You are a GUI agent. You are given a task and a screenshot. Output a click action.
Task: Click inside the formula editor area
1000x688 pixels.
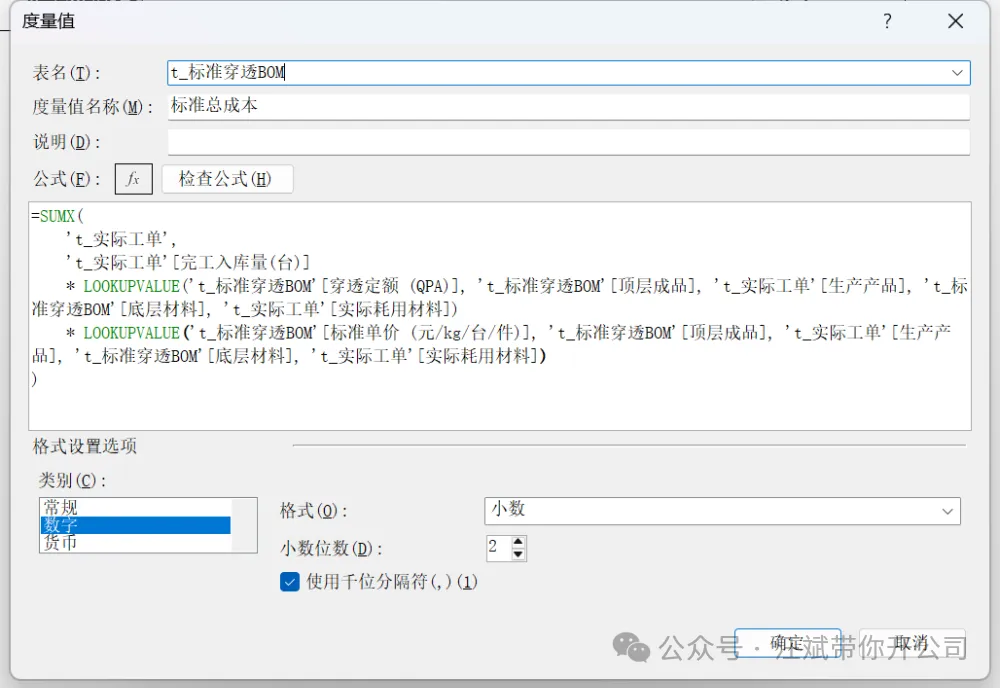pos(499,316)
